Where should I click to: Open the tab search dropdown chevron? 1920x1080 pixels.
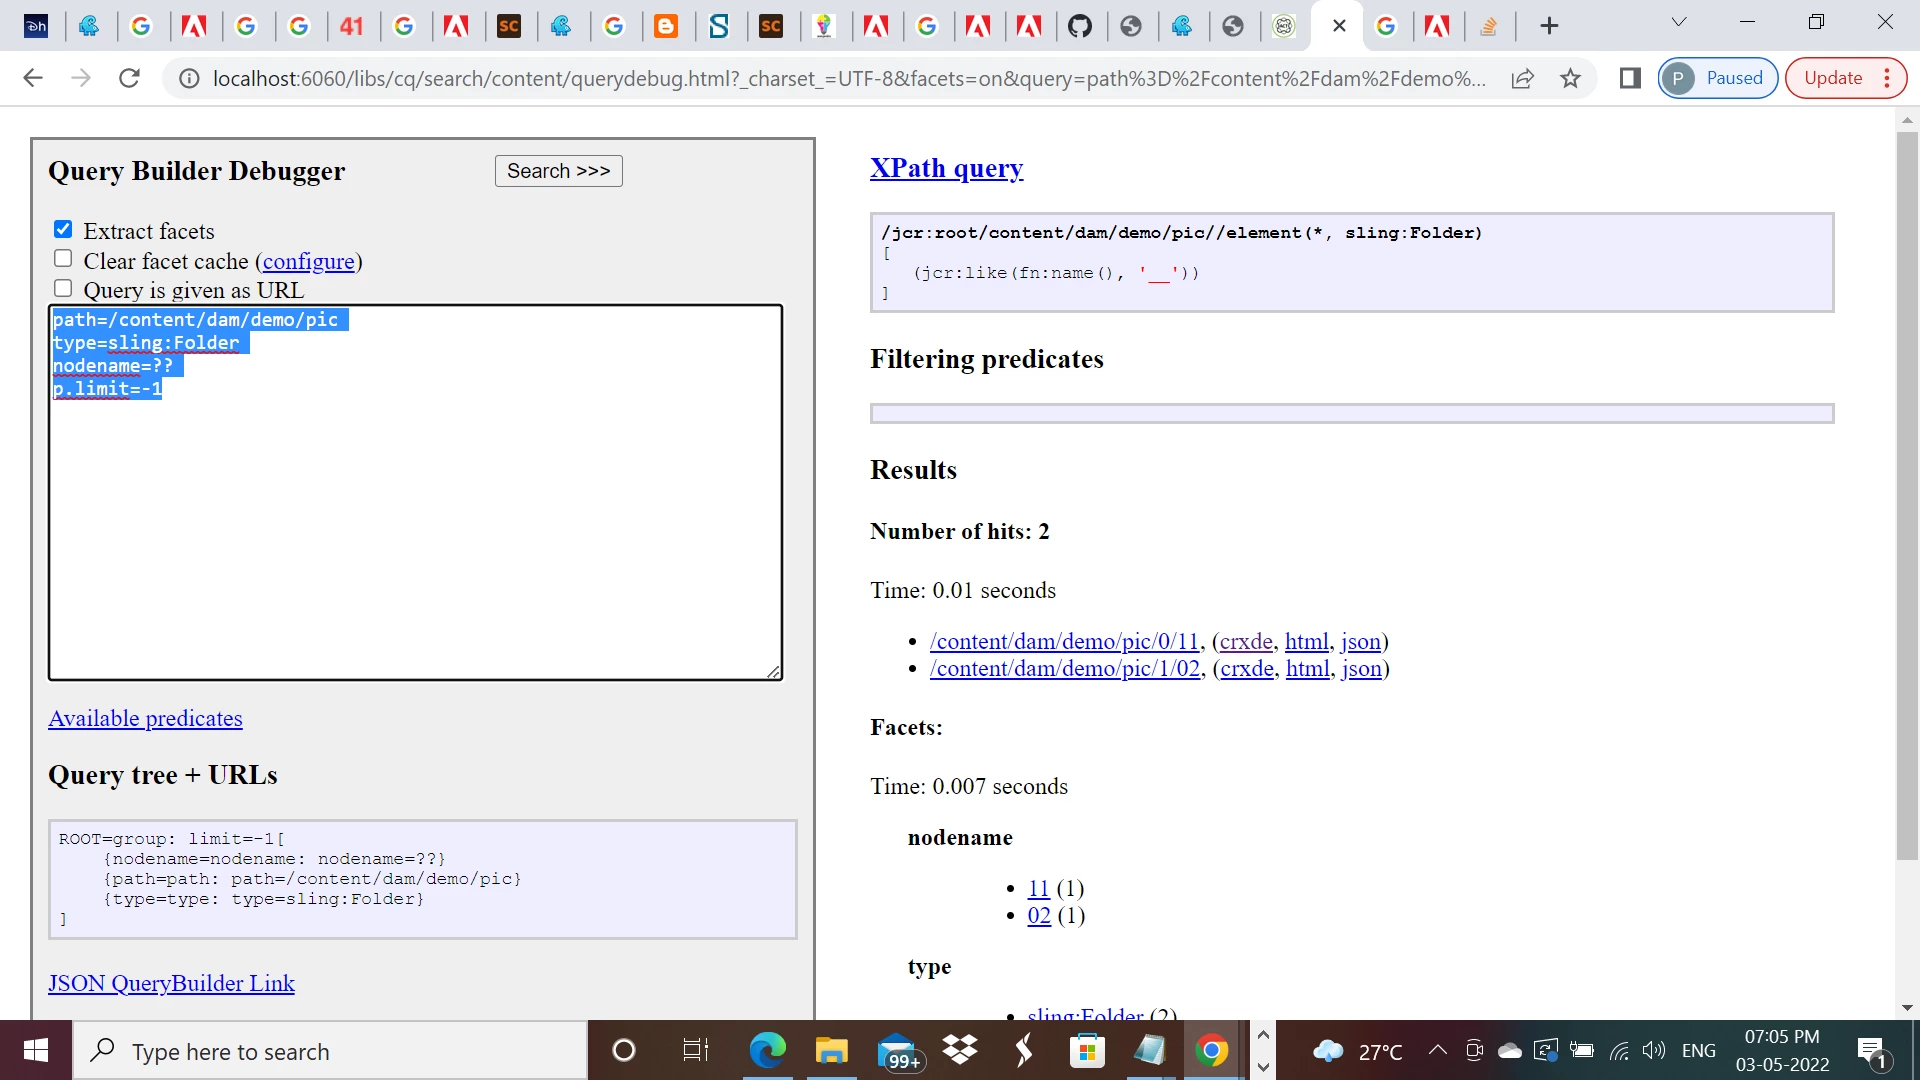[1679, 22]
